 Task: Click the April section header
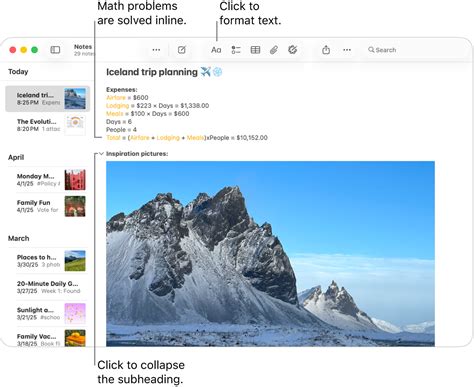click(16, 157)
